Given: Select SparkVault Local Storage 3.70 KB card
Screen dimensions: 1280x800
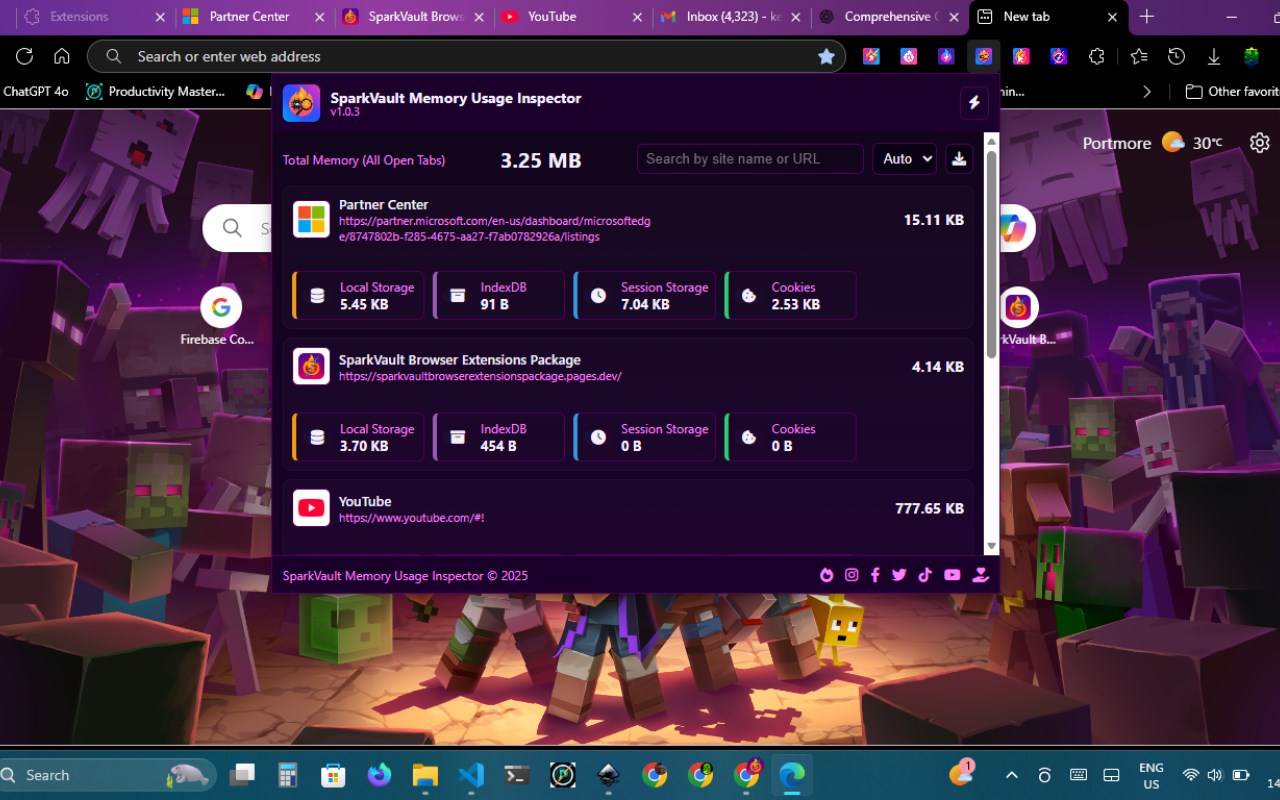Looking at the screenshot, I should click(x=358, y=437).
